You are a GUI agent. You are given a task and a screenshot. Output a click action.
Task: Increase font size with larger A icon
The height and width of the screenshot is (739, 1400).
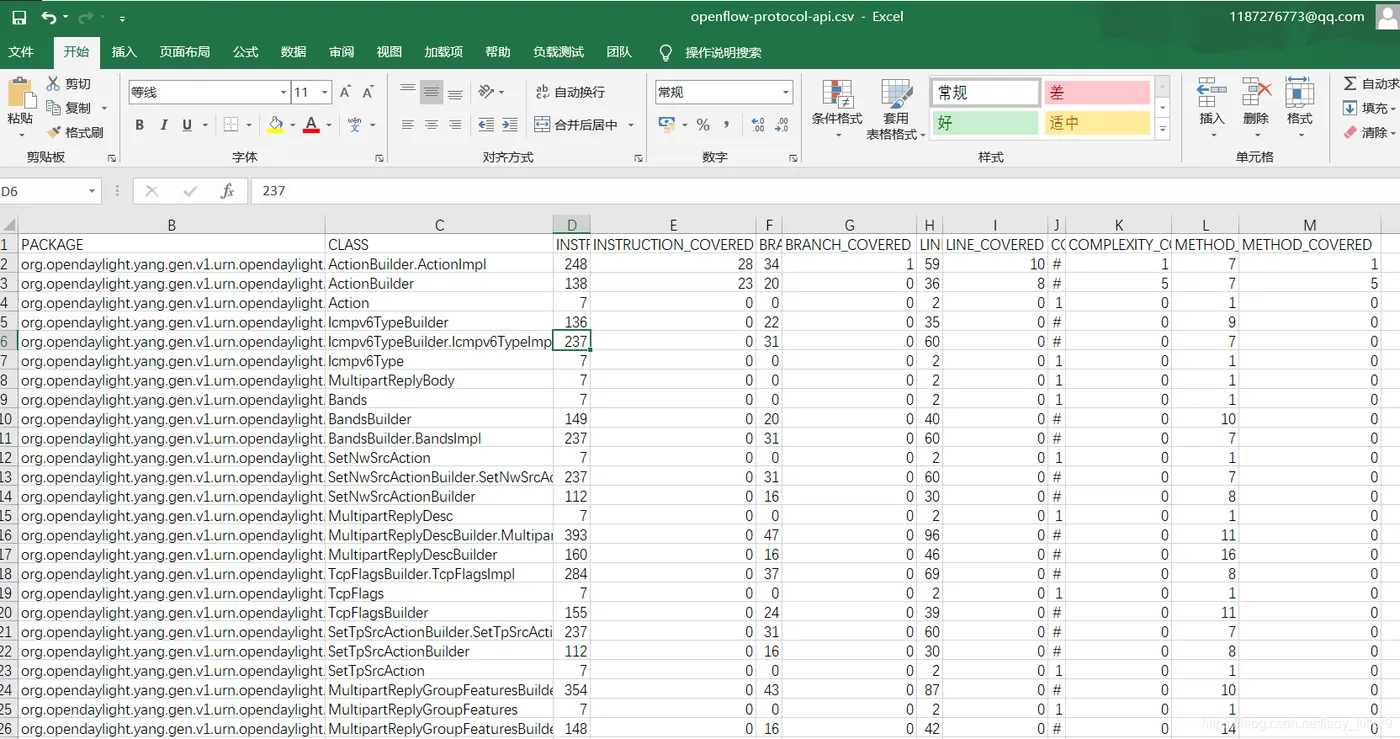tap(345, 92)
